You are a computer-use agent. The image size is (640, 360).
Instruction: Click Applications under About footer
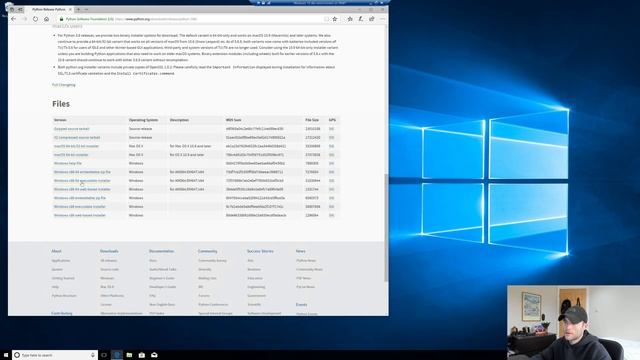[61, 260]
